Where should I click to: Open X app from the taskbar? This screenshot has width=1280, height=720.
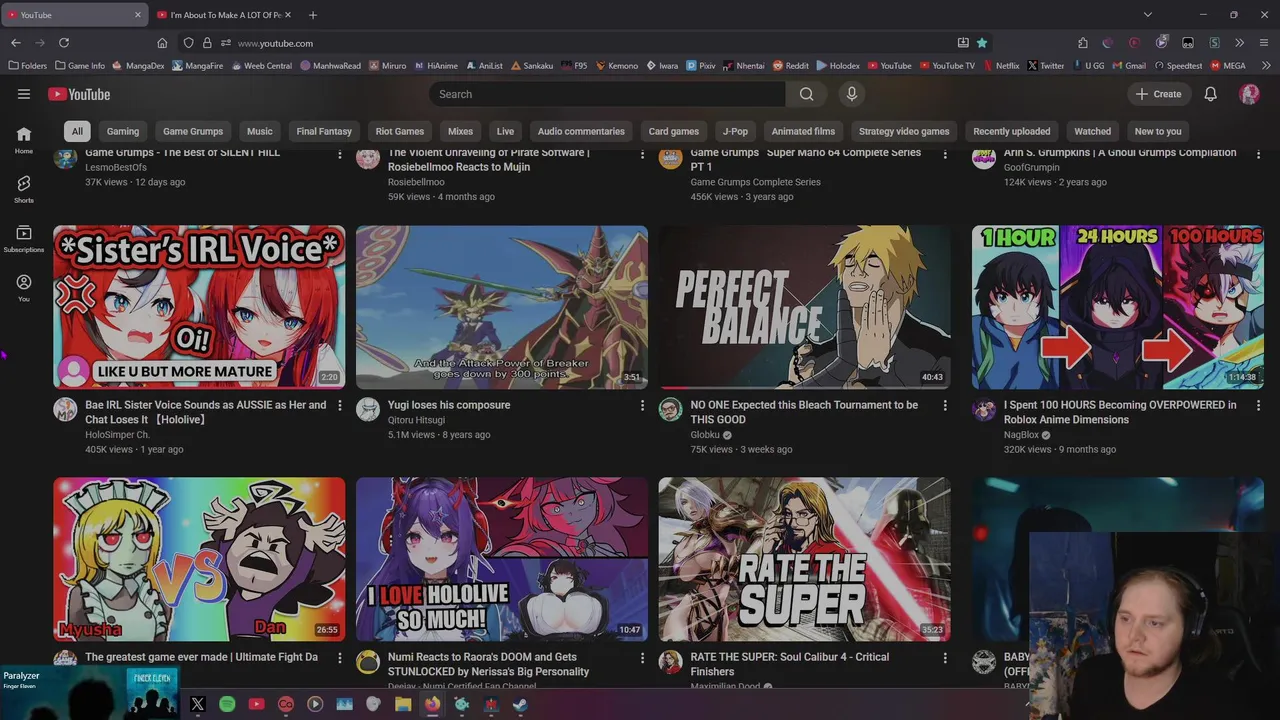point(198,704)
